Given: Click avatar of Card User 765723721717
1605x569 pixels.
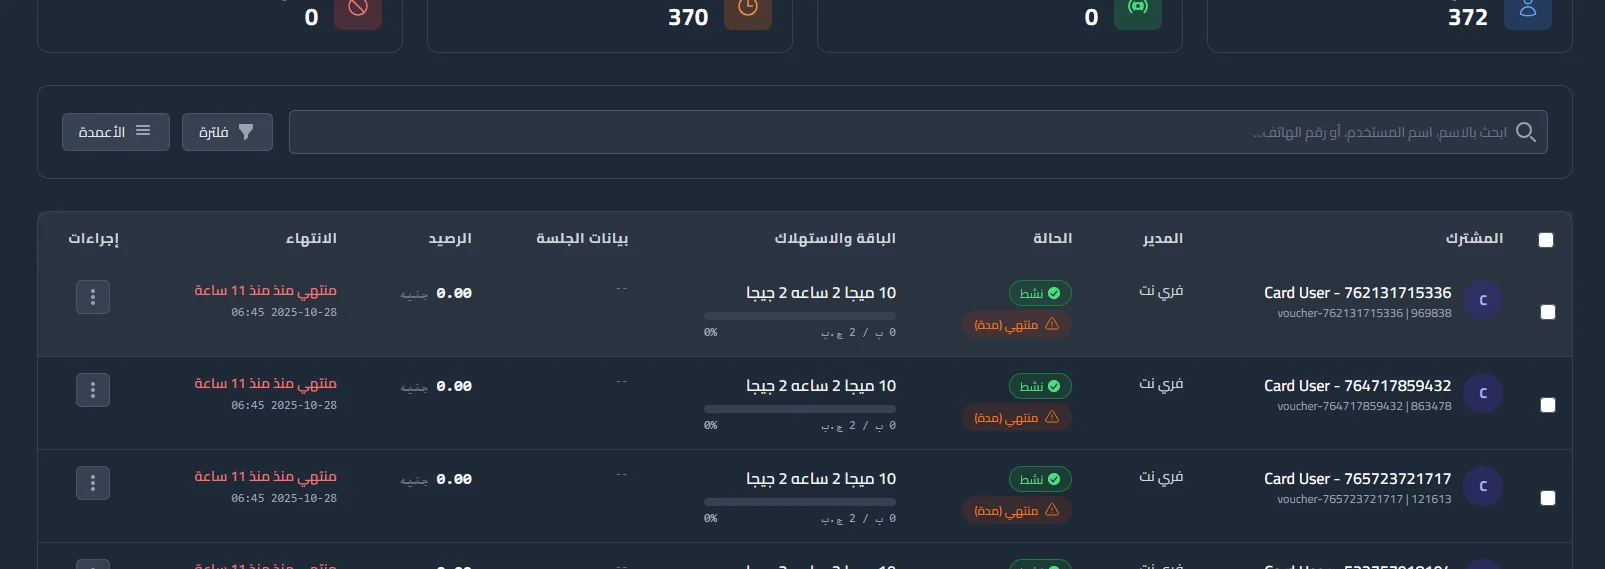Looking at the screenshot, I should pos(1483,486).
